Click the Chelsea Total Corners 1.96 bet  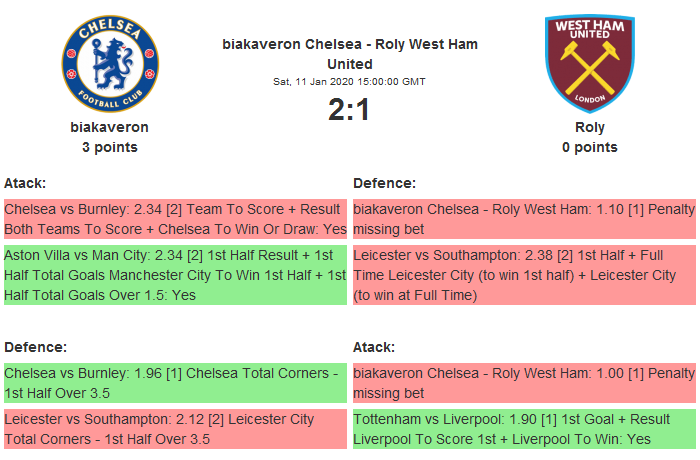click(x=175, y=382)
